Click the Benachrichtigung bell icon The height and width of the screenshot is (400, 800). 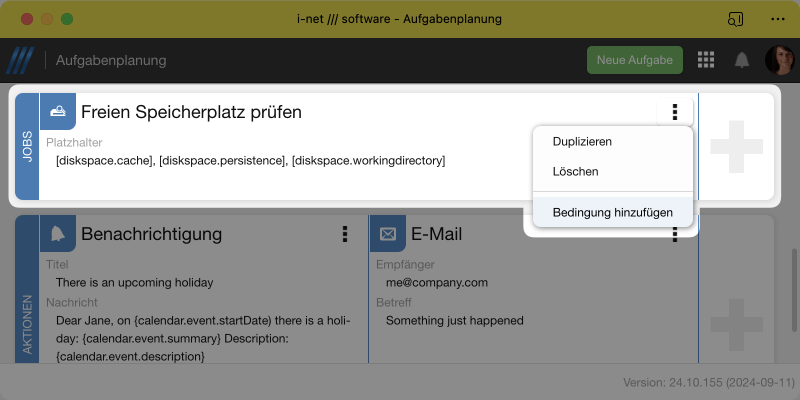click(x=58, y=233)
